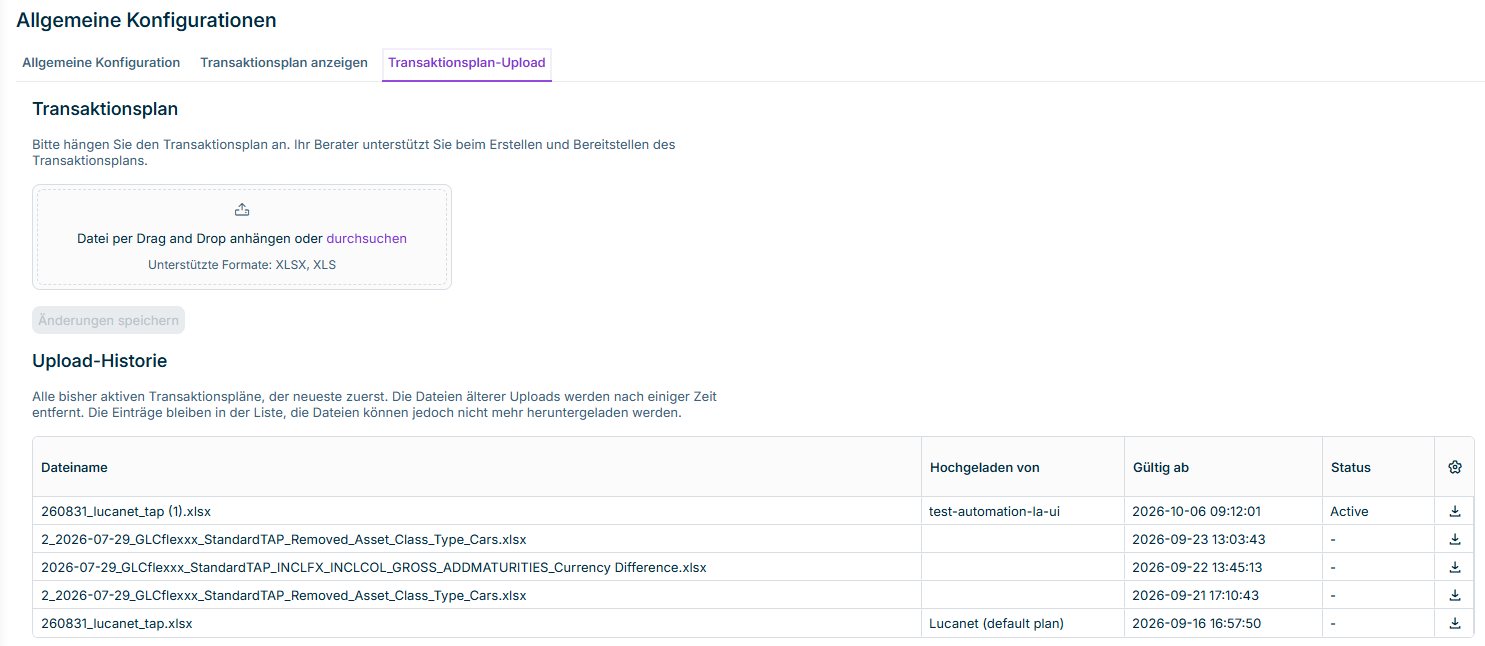The image size is (1485, 646).
Task: Click the date 2026-09-22 13:45:13
Action: click(x=1197, y=567)
